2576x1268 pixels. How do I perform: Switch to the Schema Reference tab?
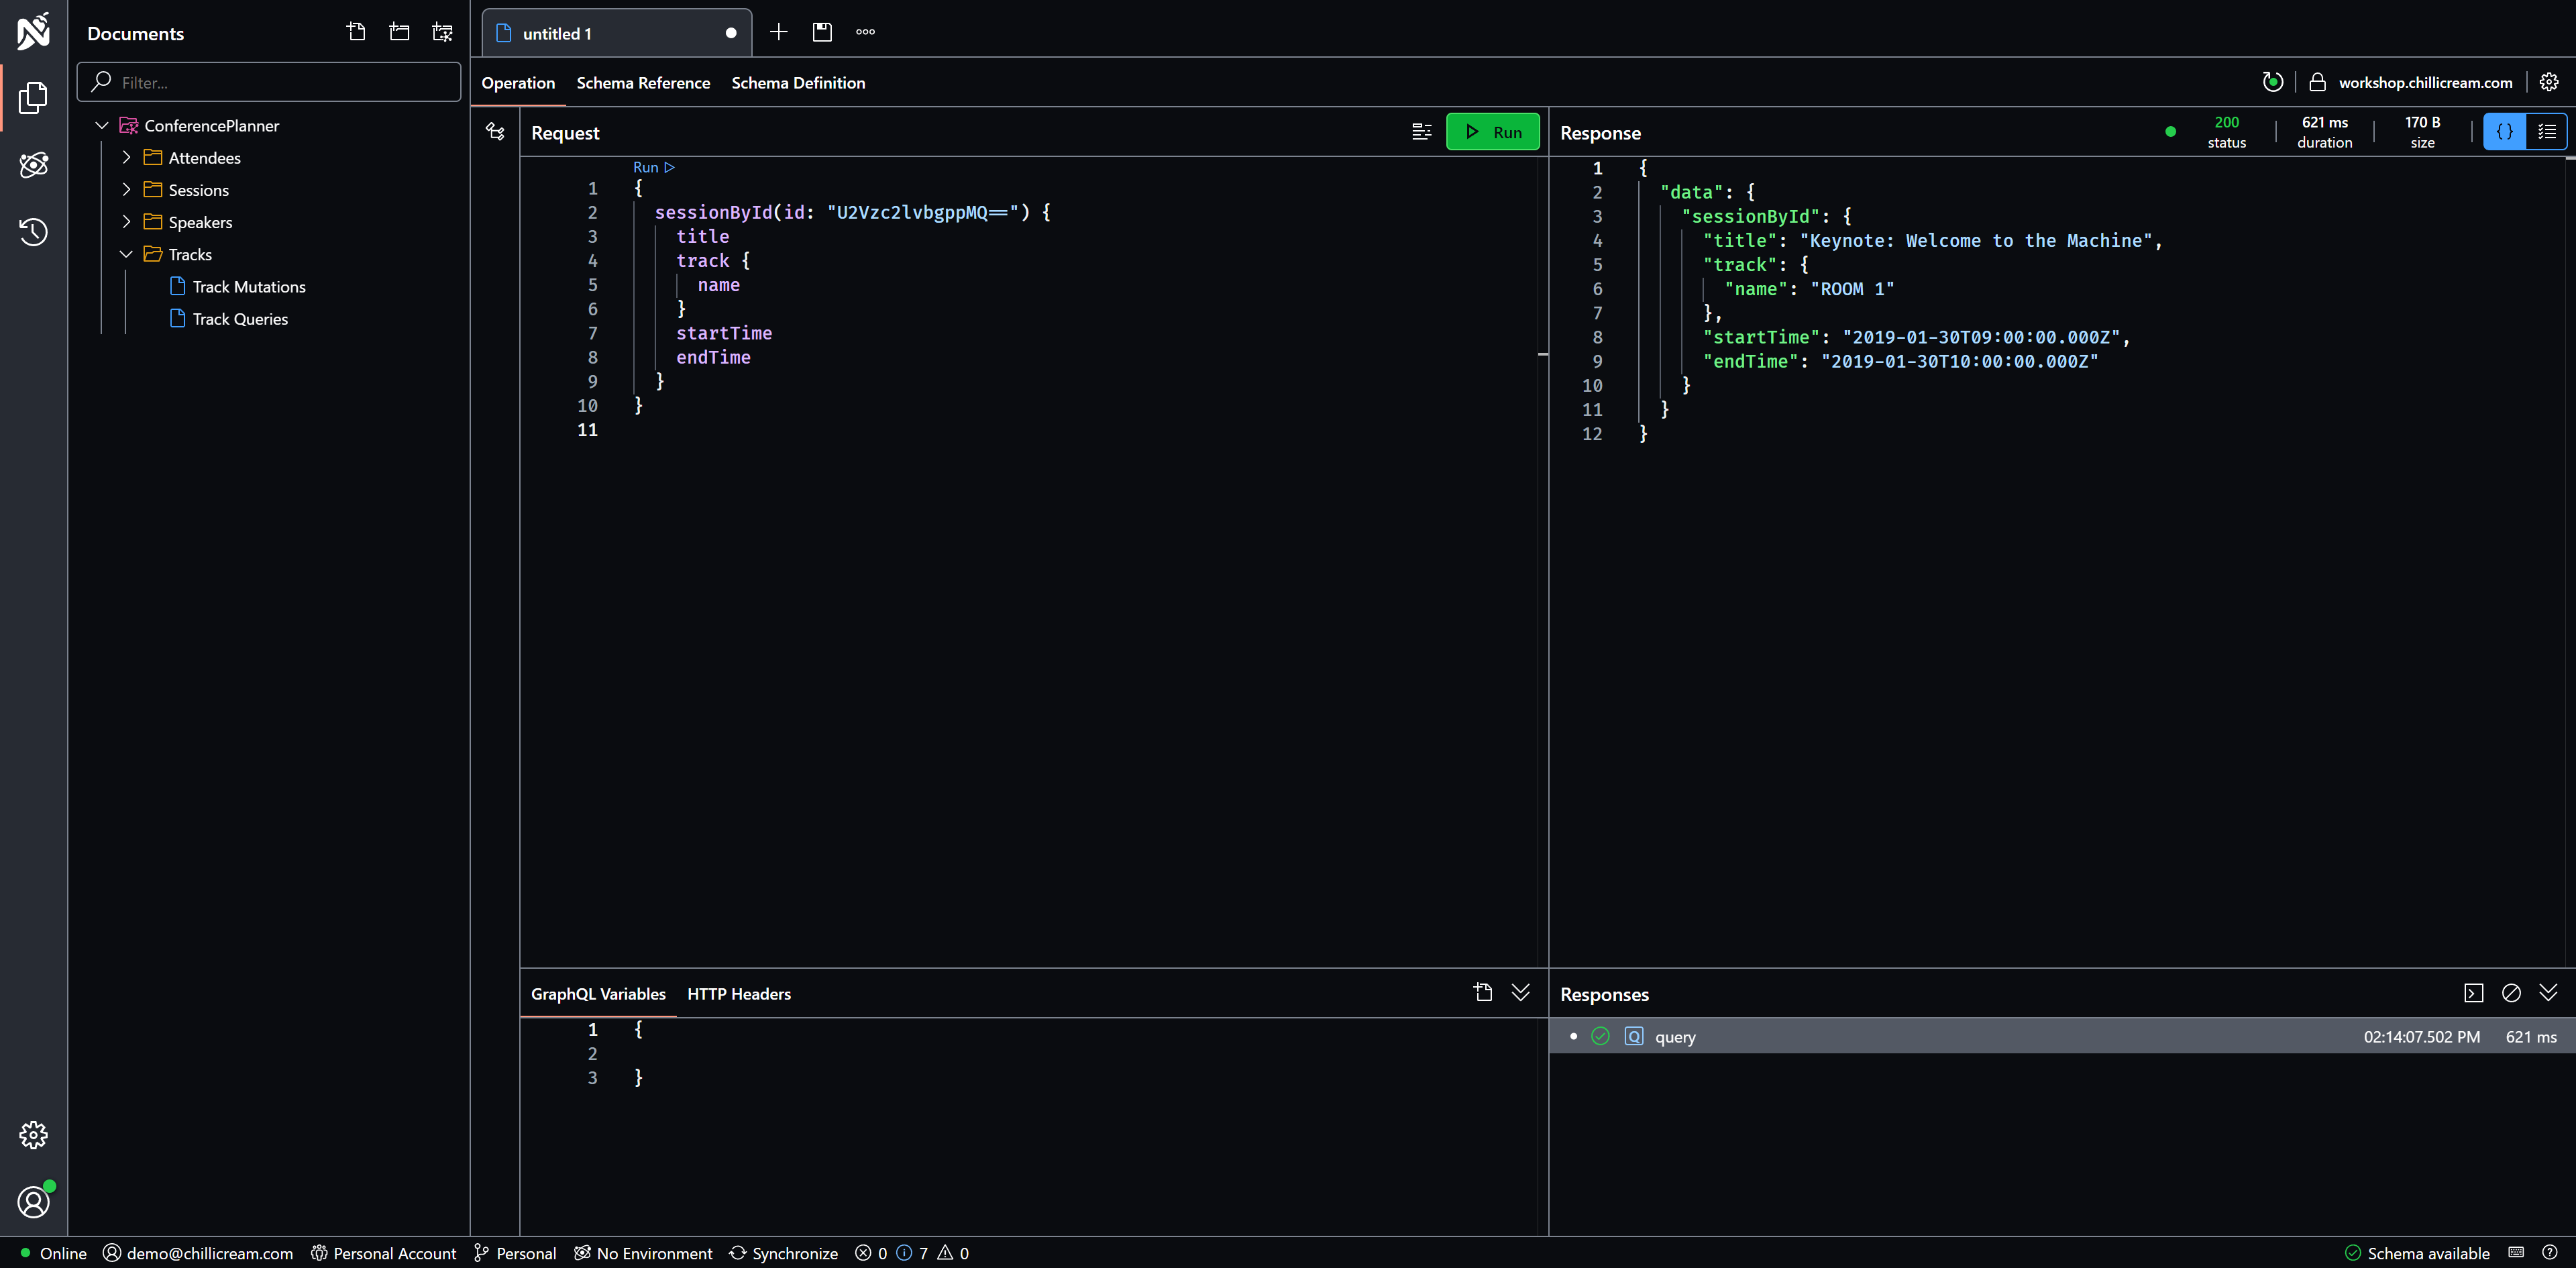pyautogui.click(x=643, y=83)
